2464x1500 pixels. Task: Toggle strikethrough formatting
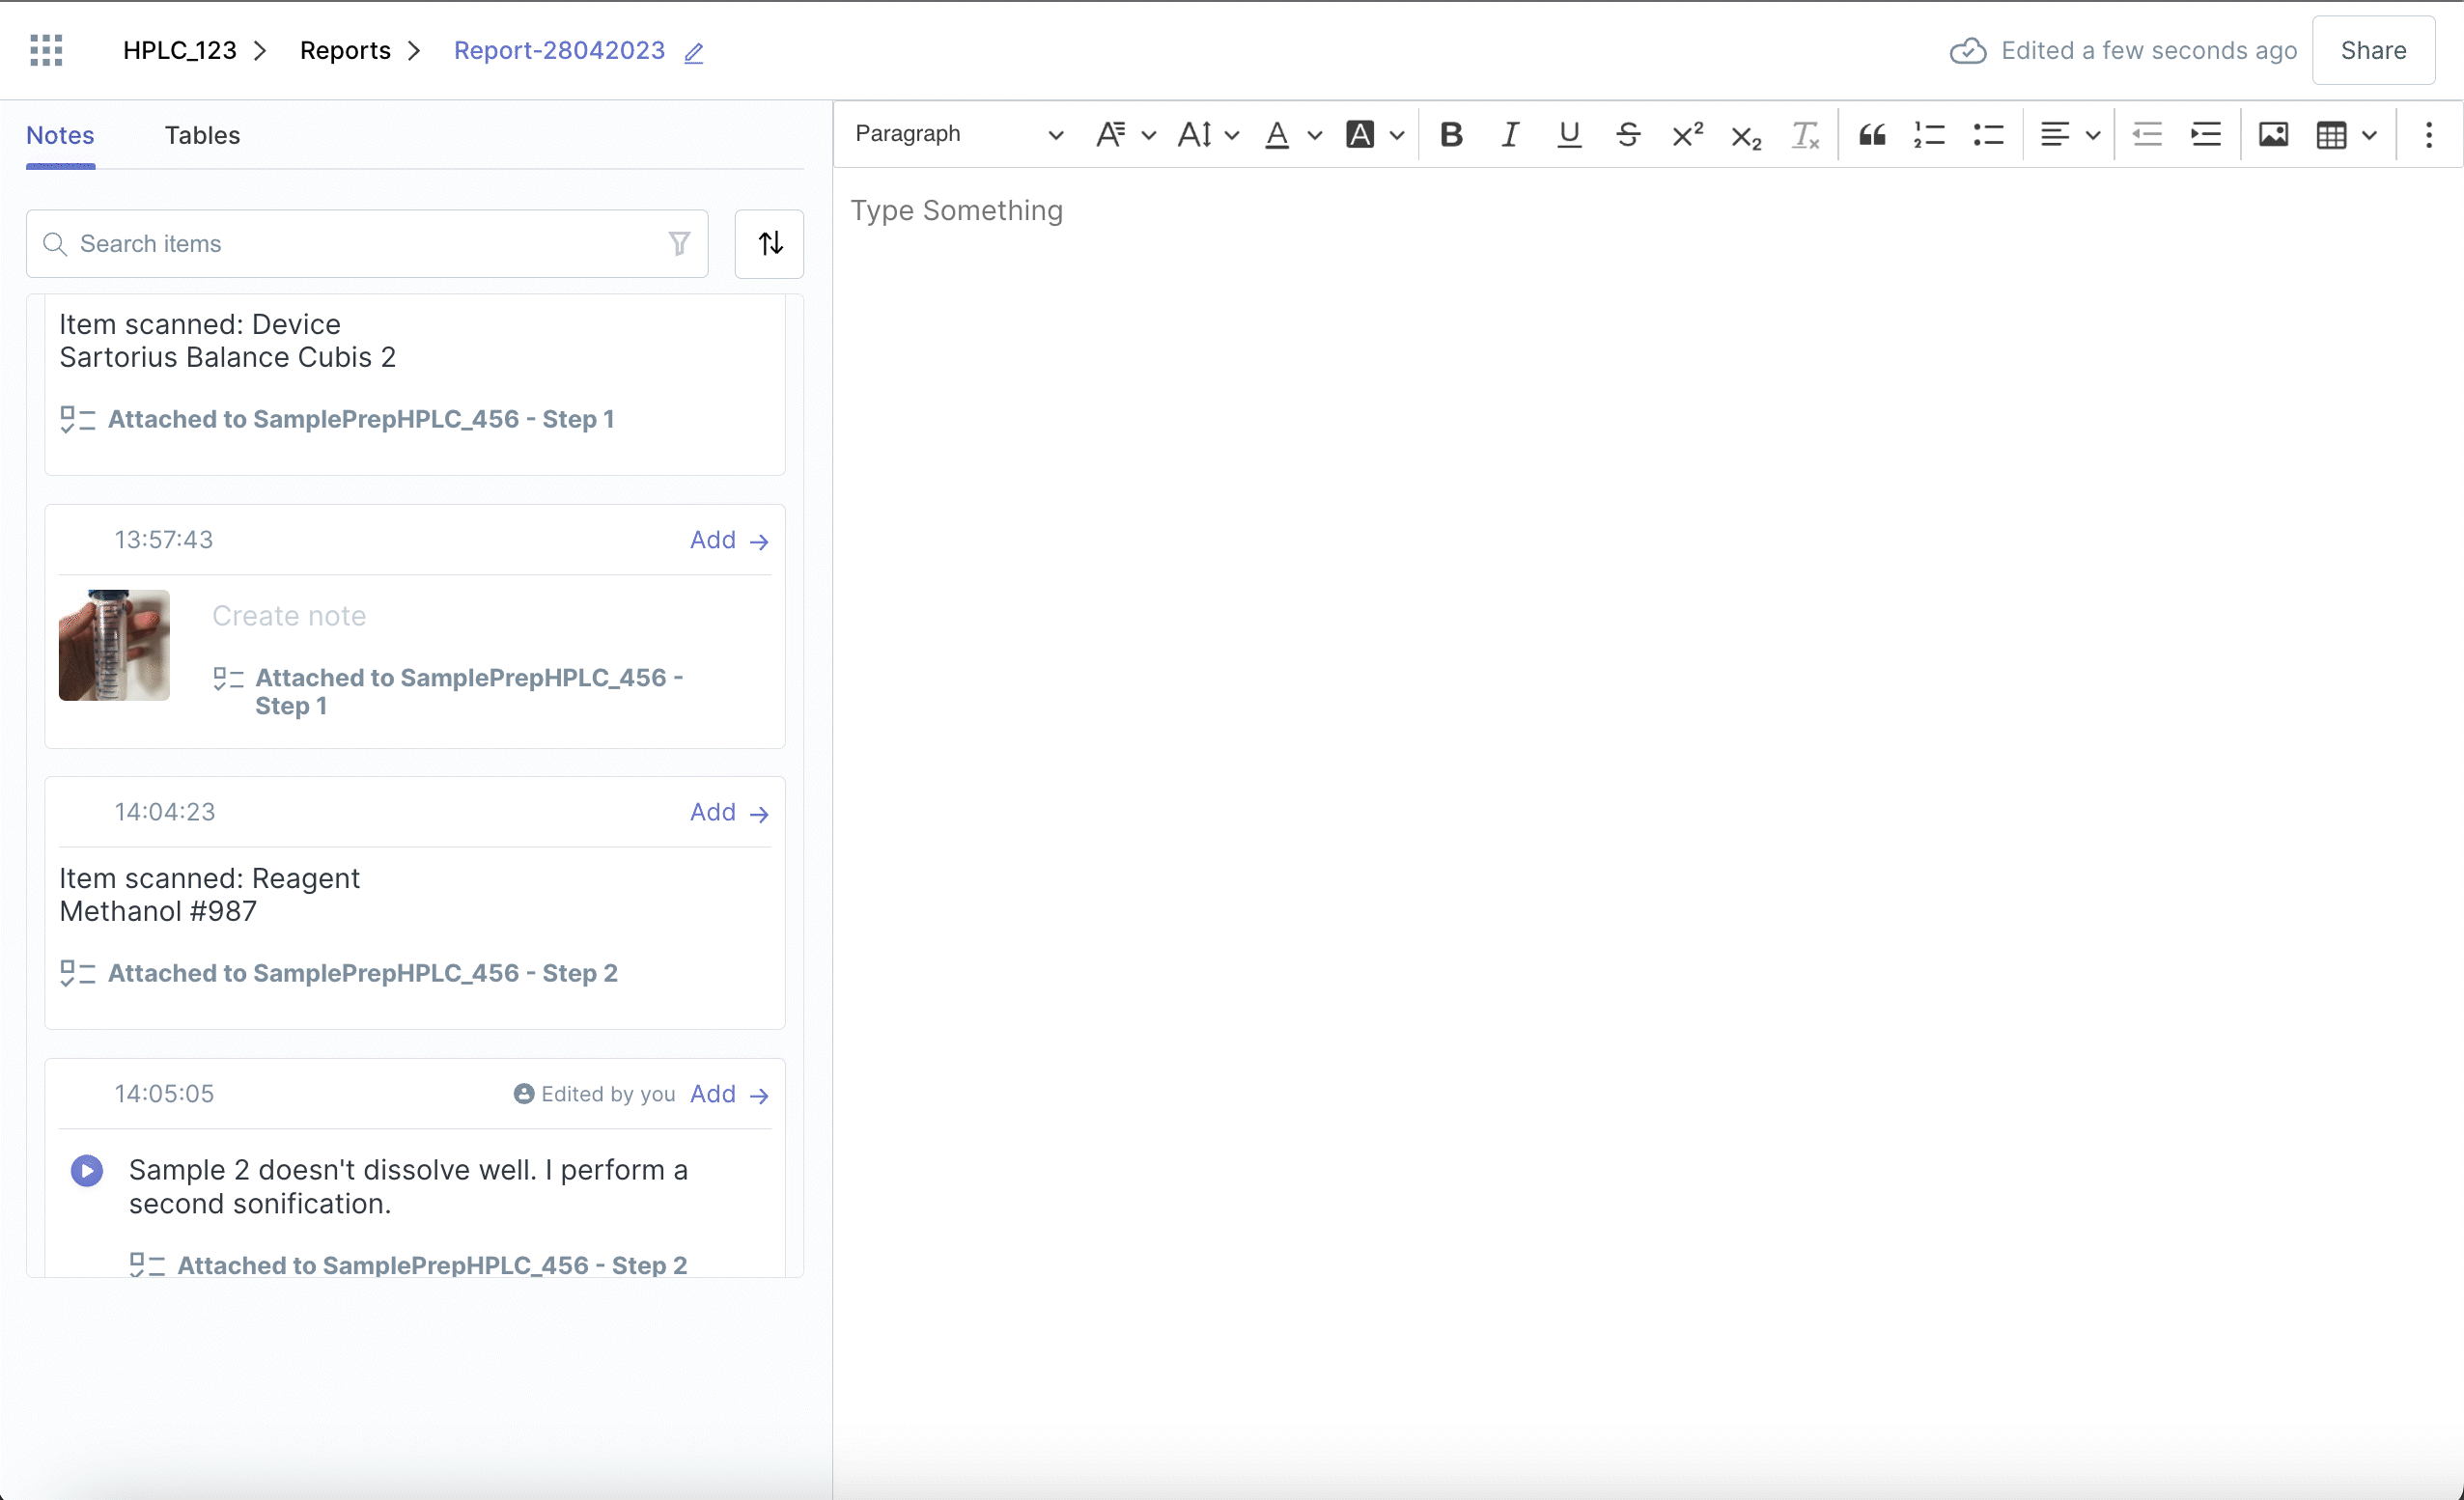coord(1628,134)
